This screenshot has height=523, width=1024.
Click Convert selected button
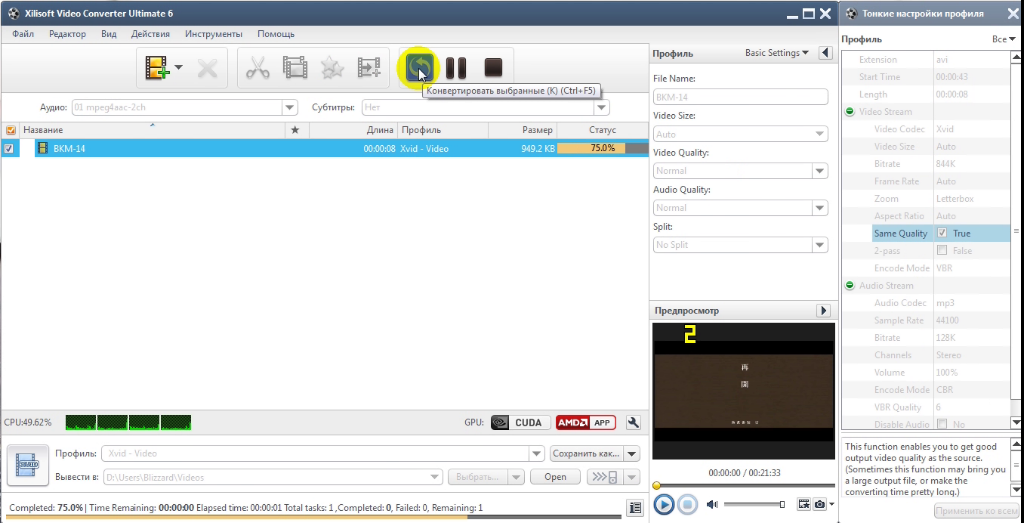tap(419, 67)
